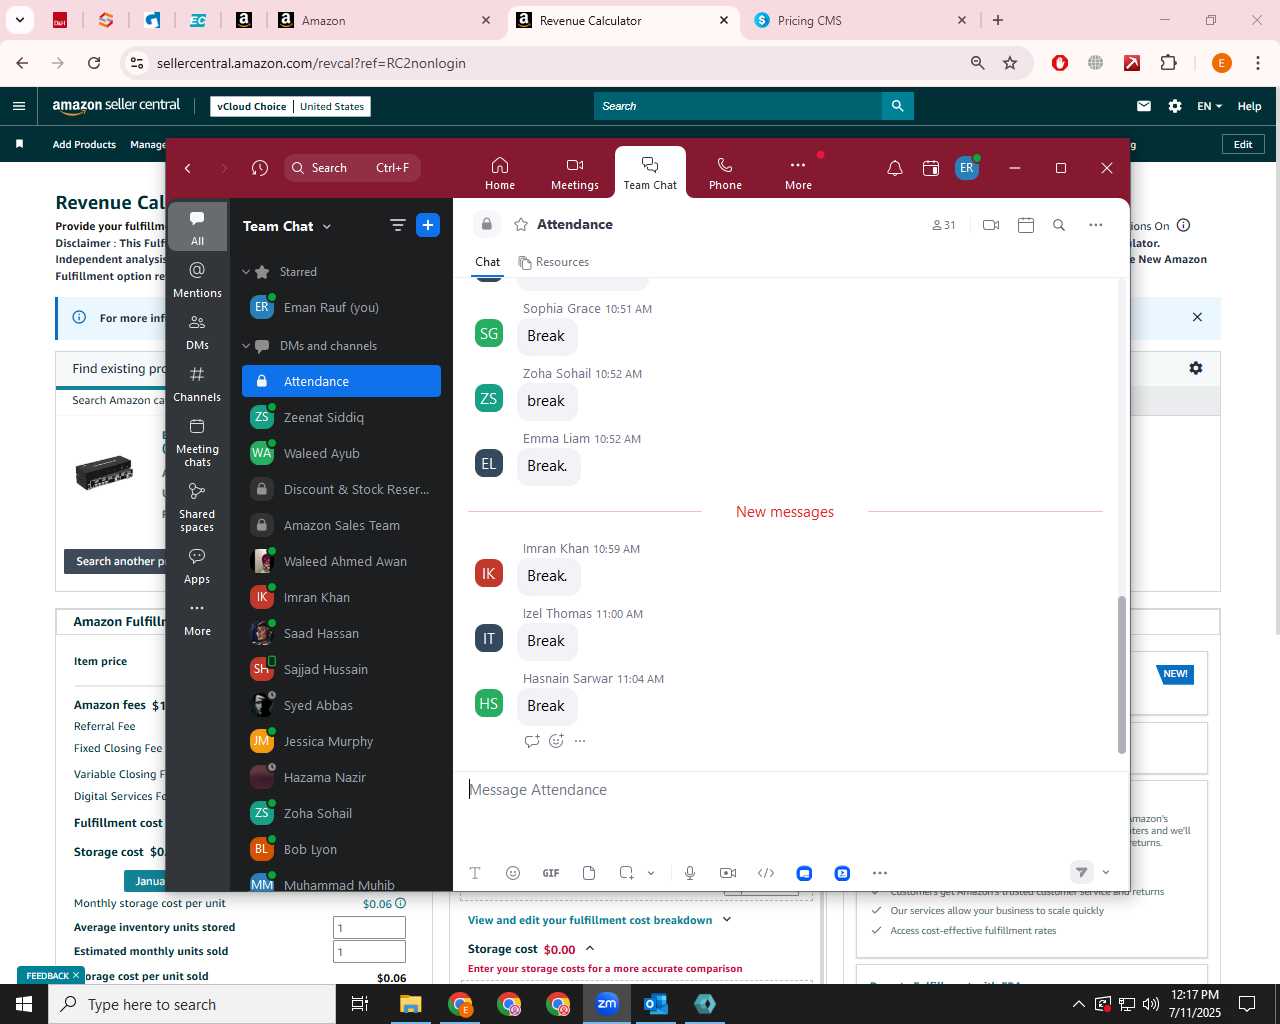Screen dimensions: 1280x1024
Task: Open Channels in Zoom sidebar
Action: [197, 384]
